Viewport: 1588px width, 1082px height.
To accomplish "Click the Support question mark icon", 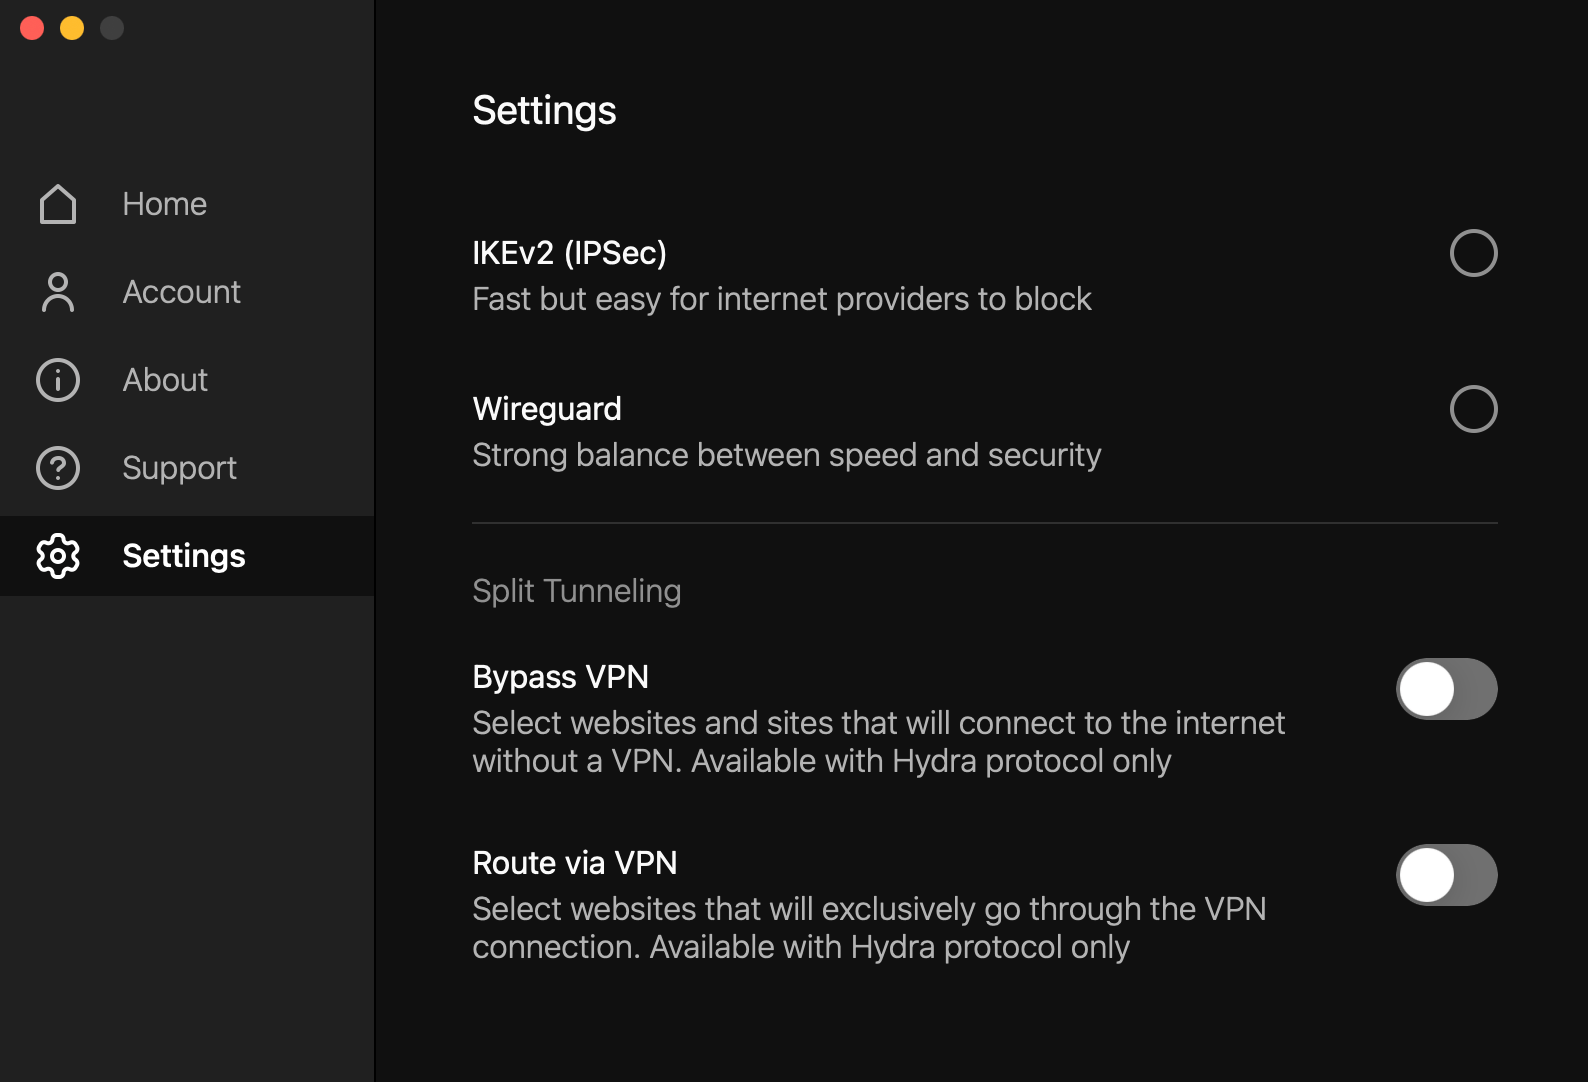I will tap(57, 467).
